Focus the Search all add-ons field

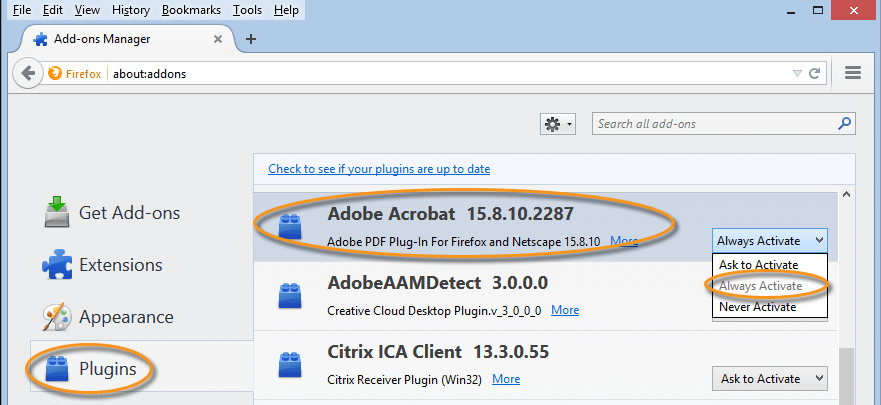(x=724, y=124)
